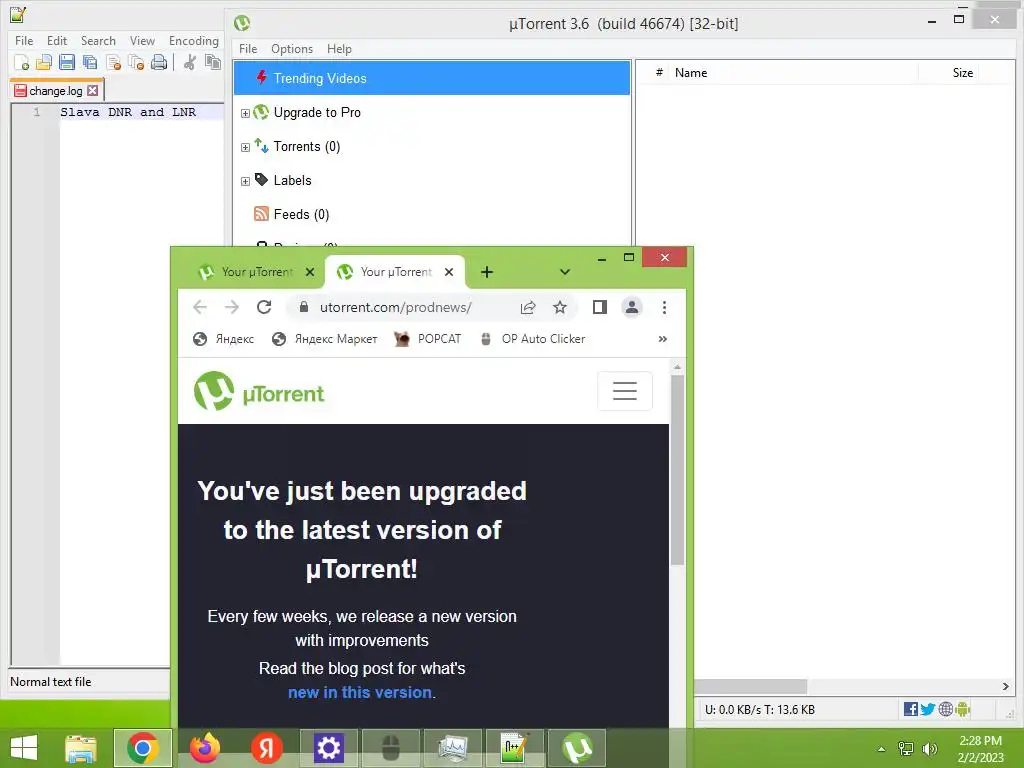Click the New file icon in Notepad++ toolbar
This screenshot has width=1024, height=768.
(21, 62)
